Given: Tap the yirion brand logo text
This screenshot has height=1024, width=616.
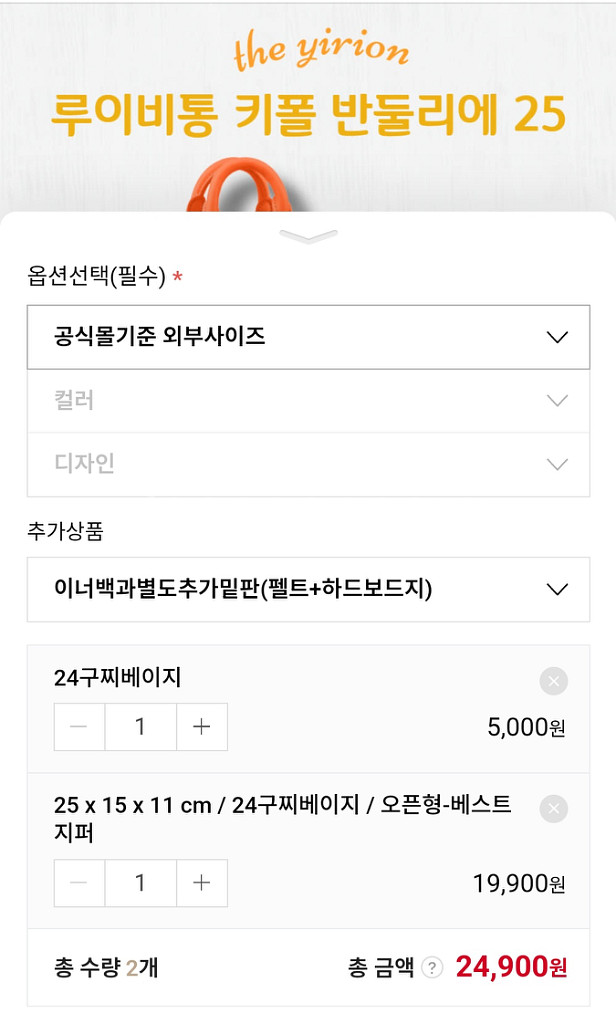Looking at the screenshot, I should (320, 52).
